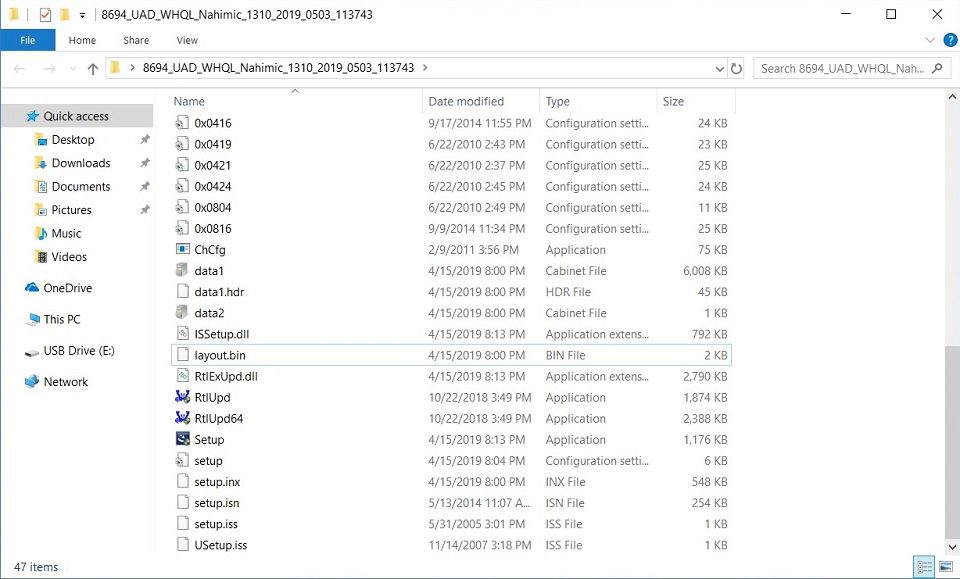Switch to the View ribbon tab
Screen dimensions: 960x579
187,40
